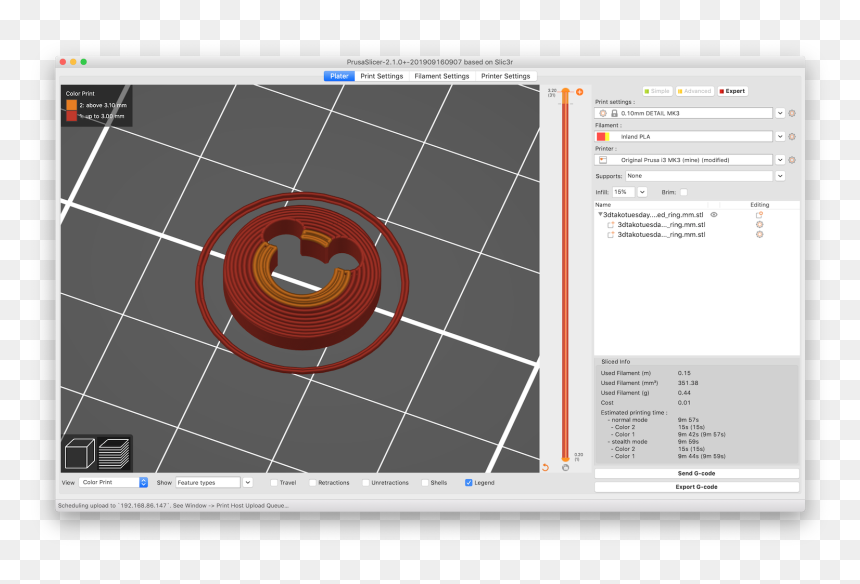The image size is (860, 584).
Task: Switch to the 3D editor cube view
Action: (x=80, y=453)
